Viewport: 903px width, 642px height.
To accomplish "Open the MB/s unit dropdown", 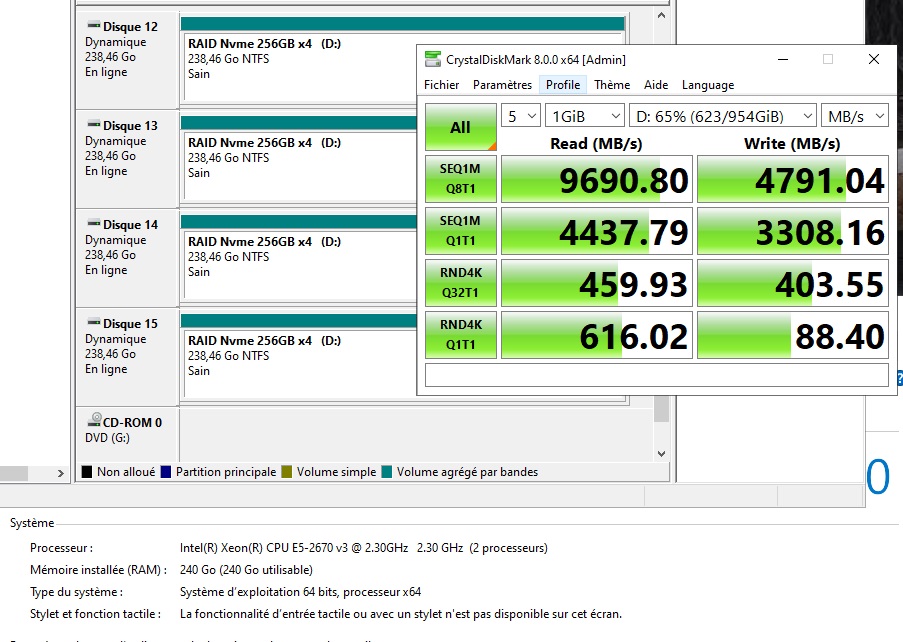I will pos(855,116).
